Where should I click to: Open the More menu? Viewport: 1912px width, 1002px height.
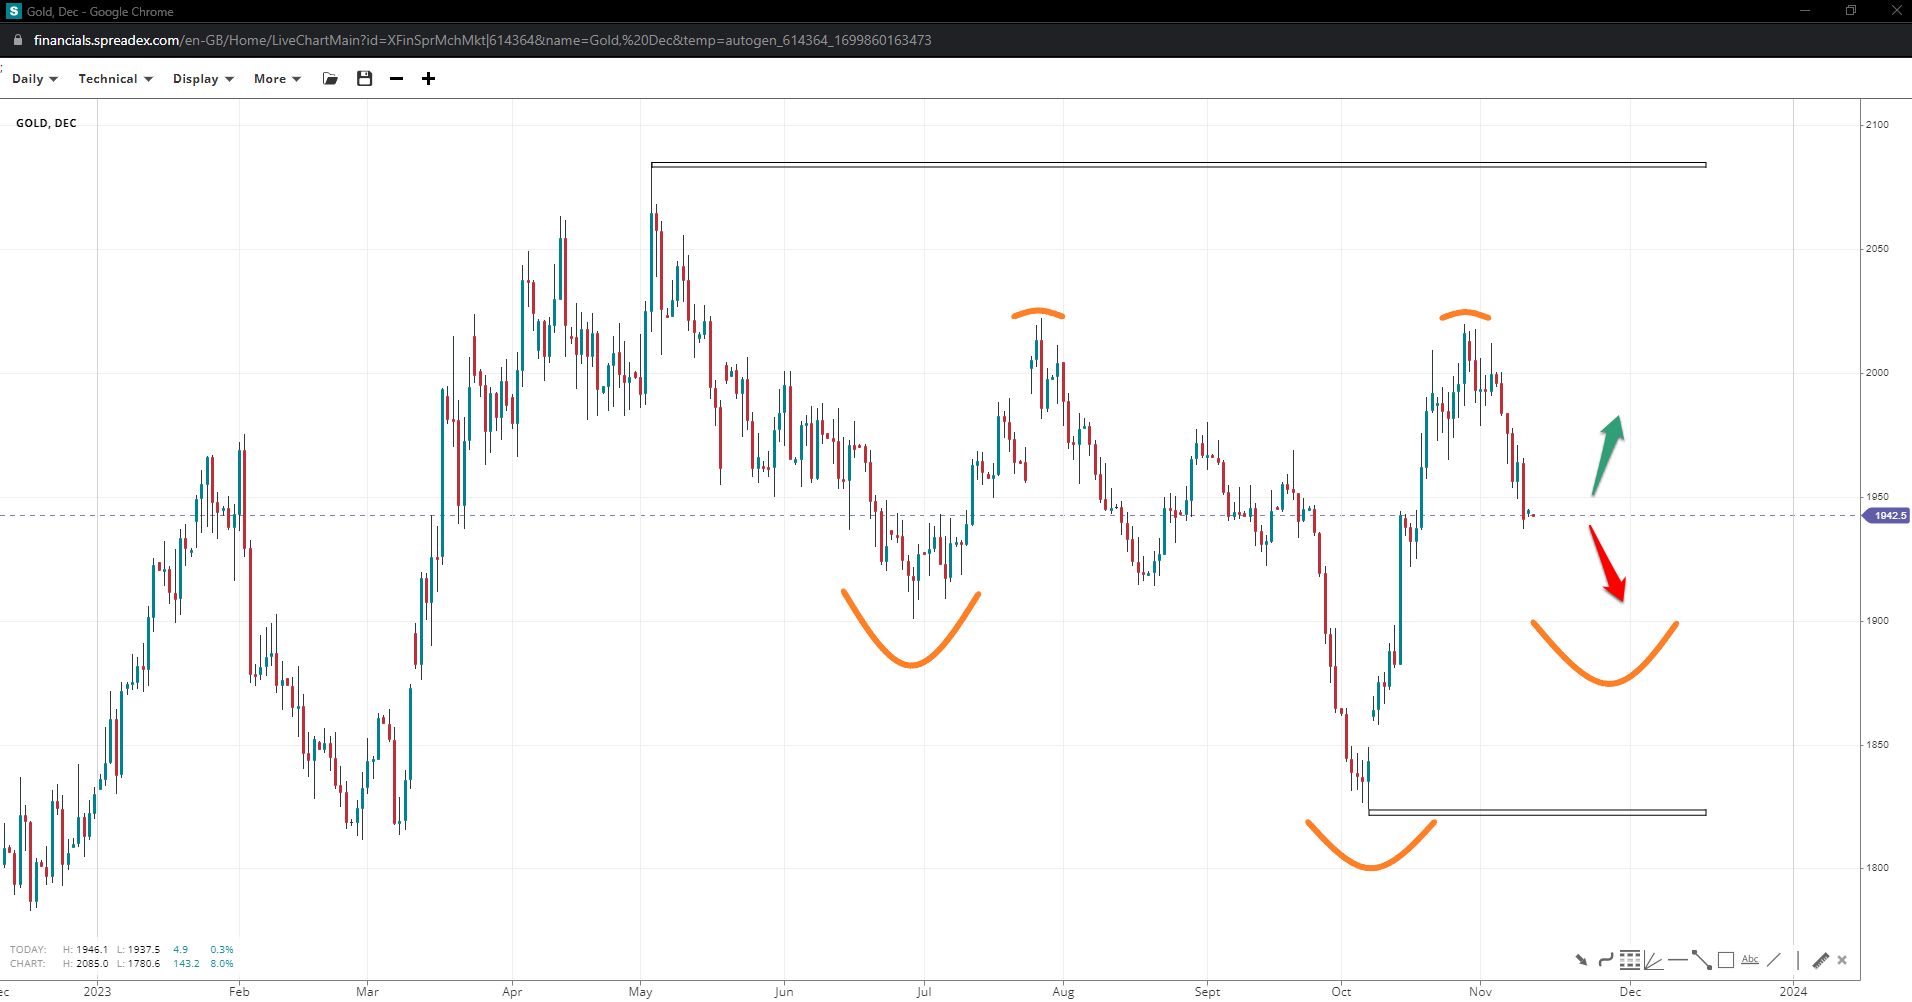click(276, 79)
